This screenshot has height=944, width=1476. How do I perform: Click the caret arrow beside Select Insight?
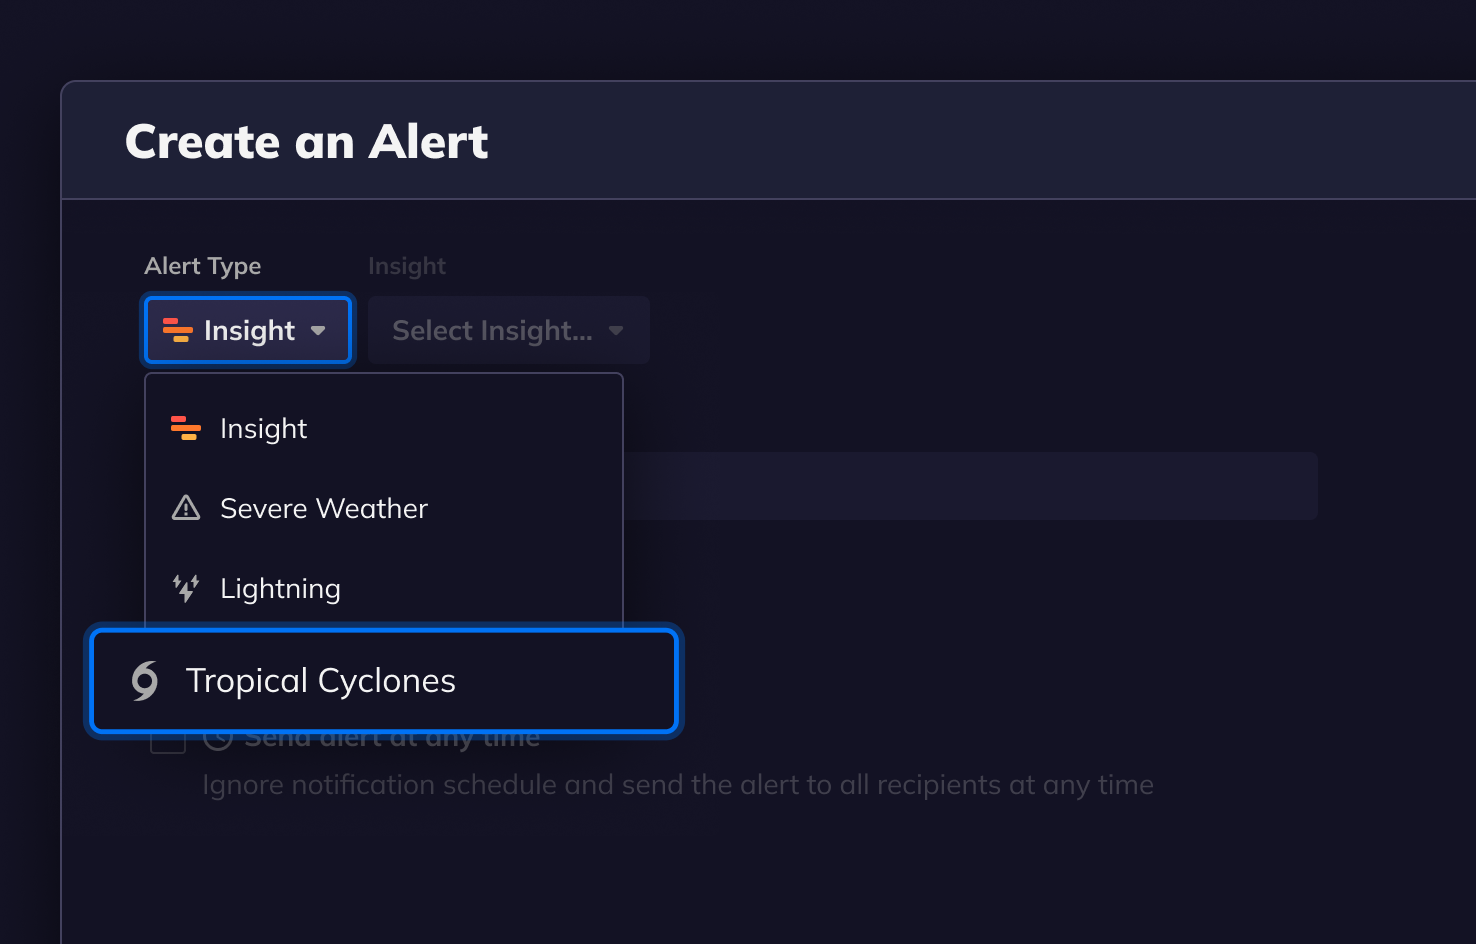pos(616,330)
